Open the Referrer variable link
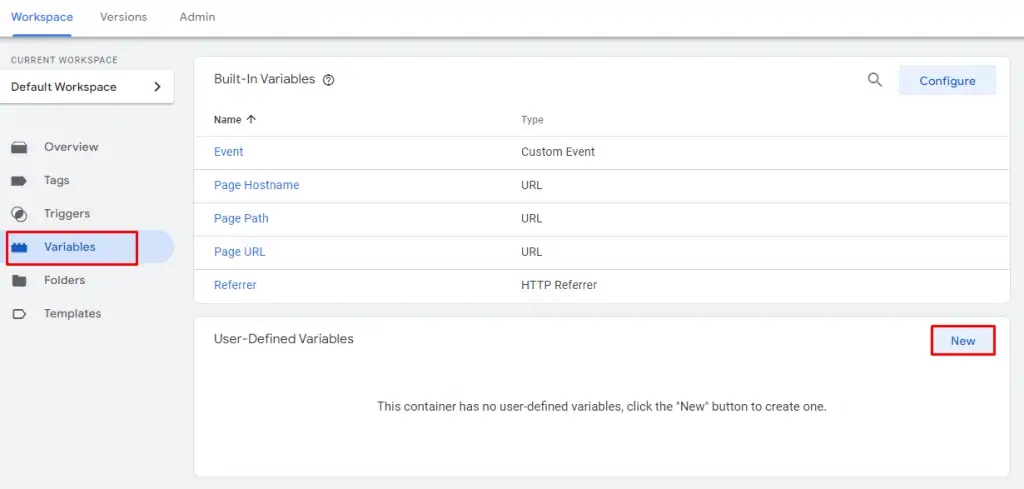Viewport: 1024px width, 489px height. pyautogui.click(x=235, y=285)
